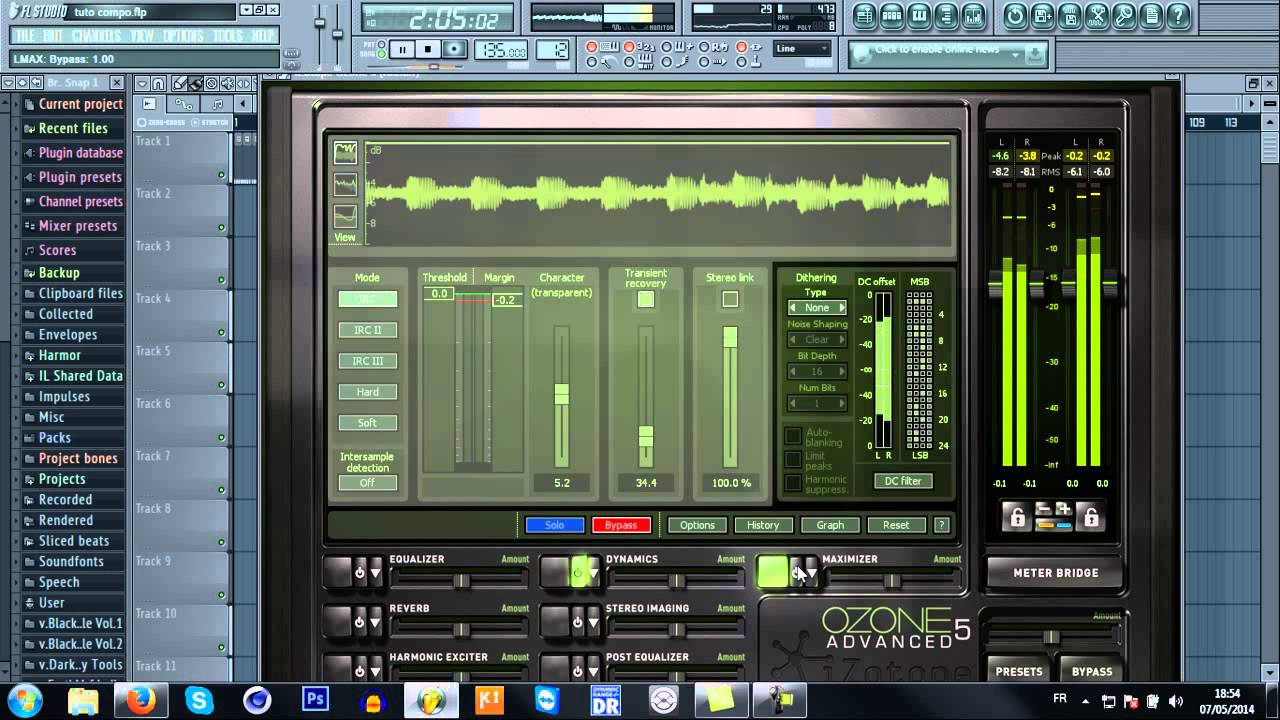Click the render/export floppy disk icon
Viewport: 1280px width, 720px height.
[1070, 16]
